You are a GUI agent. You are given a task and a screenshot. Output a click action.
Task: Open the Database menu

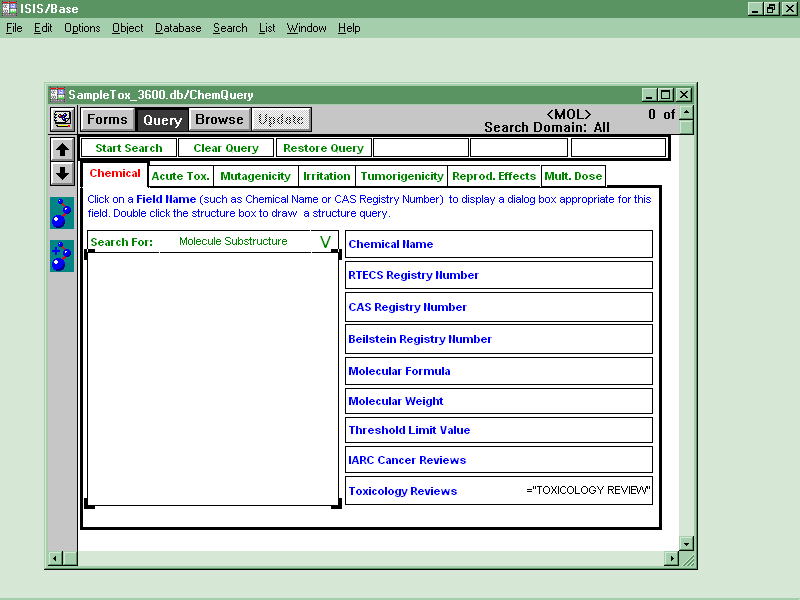coord(178,28)
